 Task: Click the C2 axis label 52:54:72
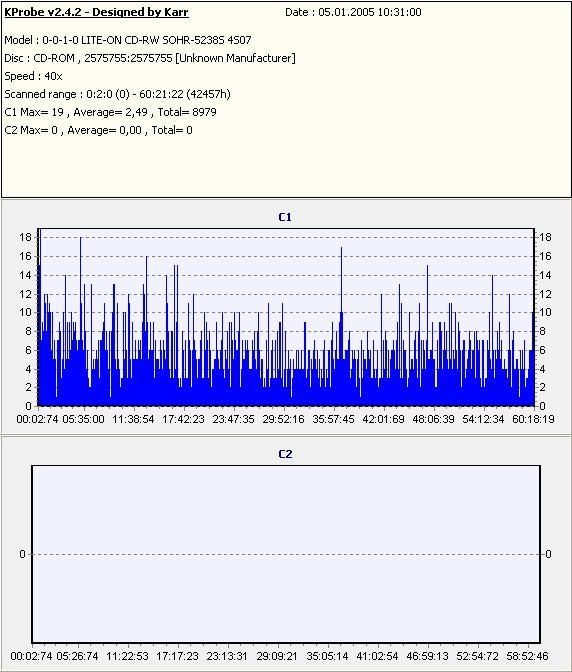478,656
